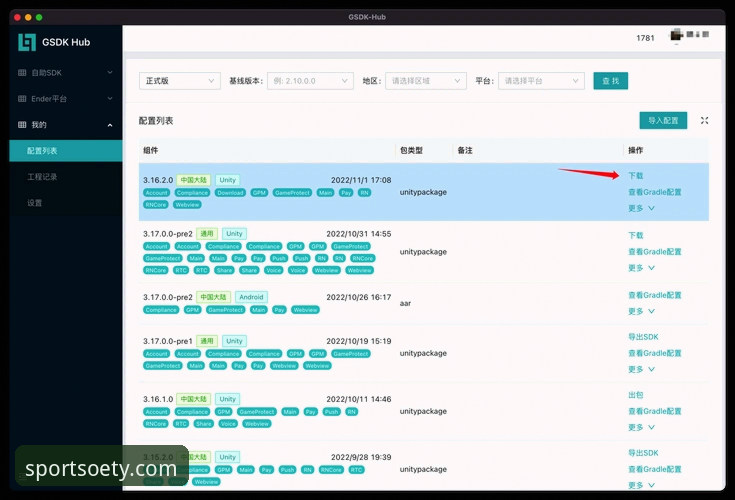This screenshot has width=735, height=500.
Task: Click 出包 for the 3.16.1.0 row
Action: click(x=636, y=395)
